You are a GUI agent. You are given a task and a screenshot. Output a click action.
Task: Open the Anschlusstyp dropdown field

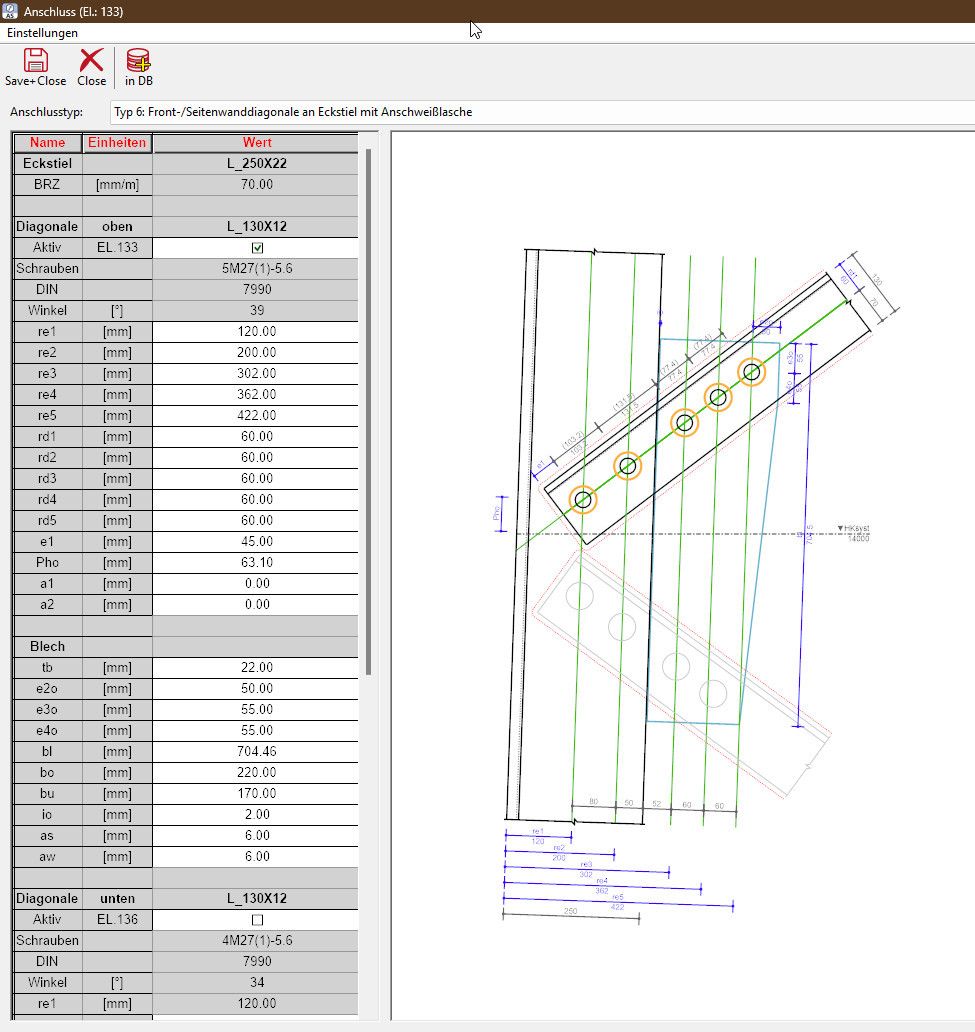[x=540, y=112]
